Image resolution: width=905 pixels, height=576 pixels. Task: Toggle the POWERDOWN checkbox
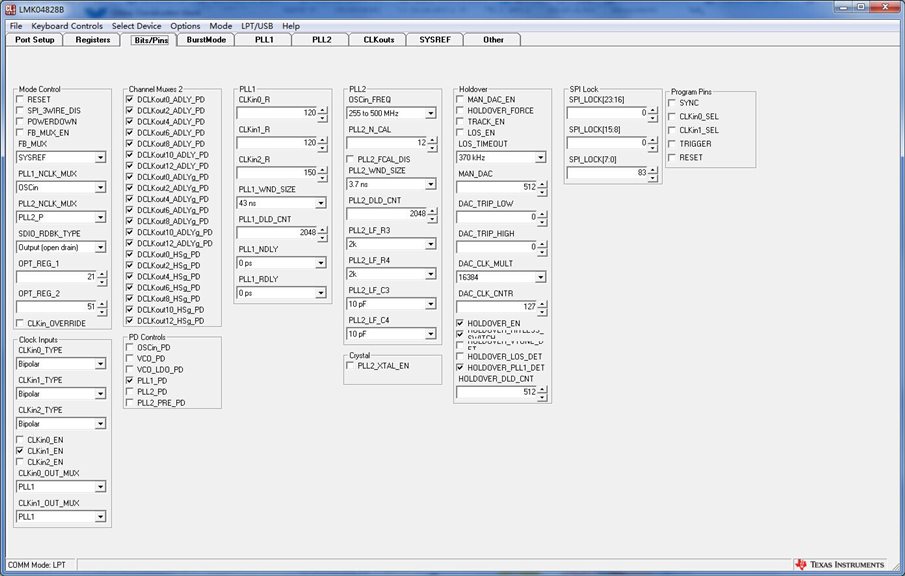[x=20, y=121]
